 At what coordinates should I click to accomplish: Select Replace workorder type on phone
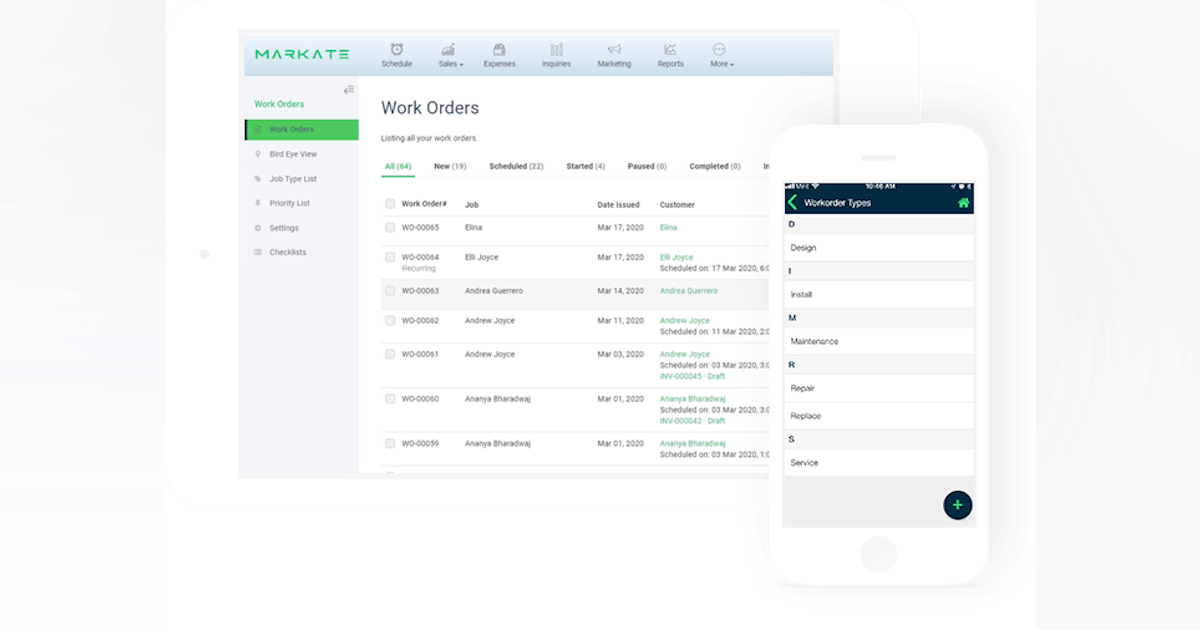click(879, 416)
